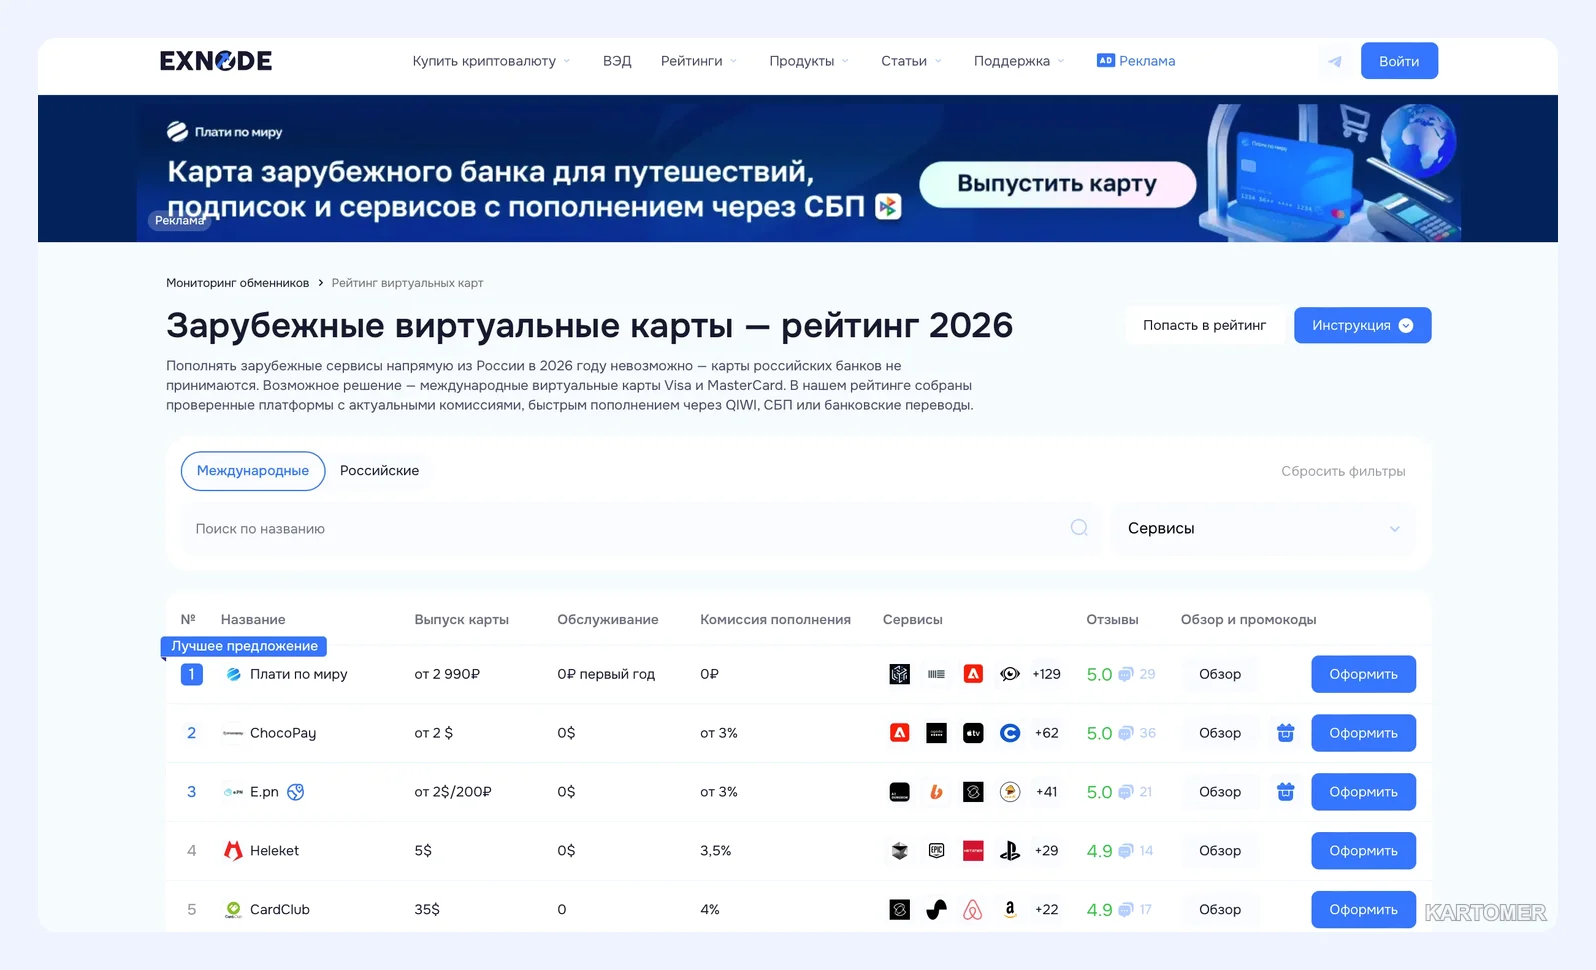Image resolution: width=1596 pixels, height=970 pixels.
Task: Open the Продукты dropdown
Action: (809, 61)
